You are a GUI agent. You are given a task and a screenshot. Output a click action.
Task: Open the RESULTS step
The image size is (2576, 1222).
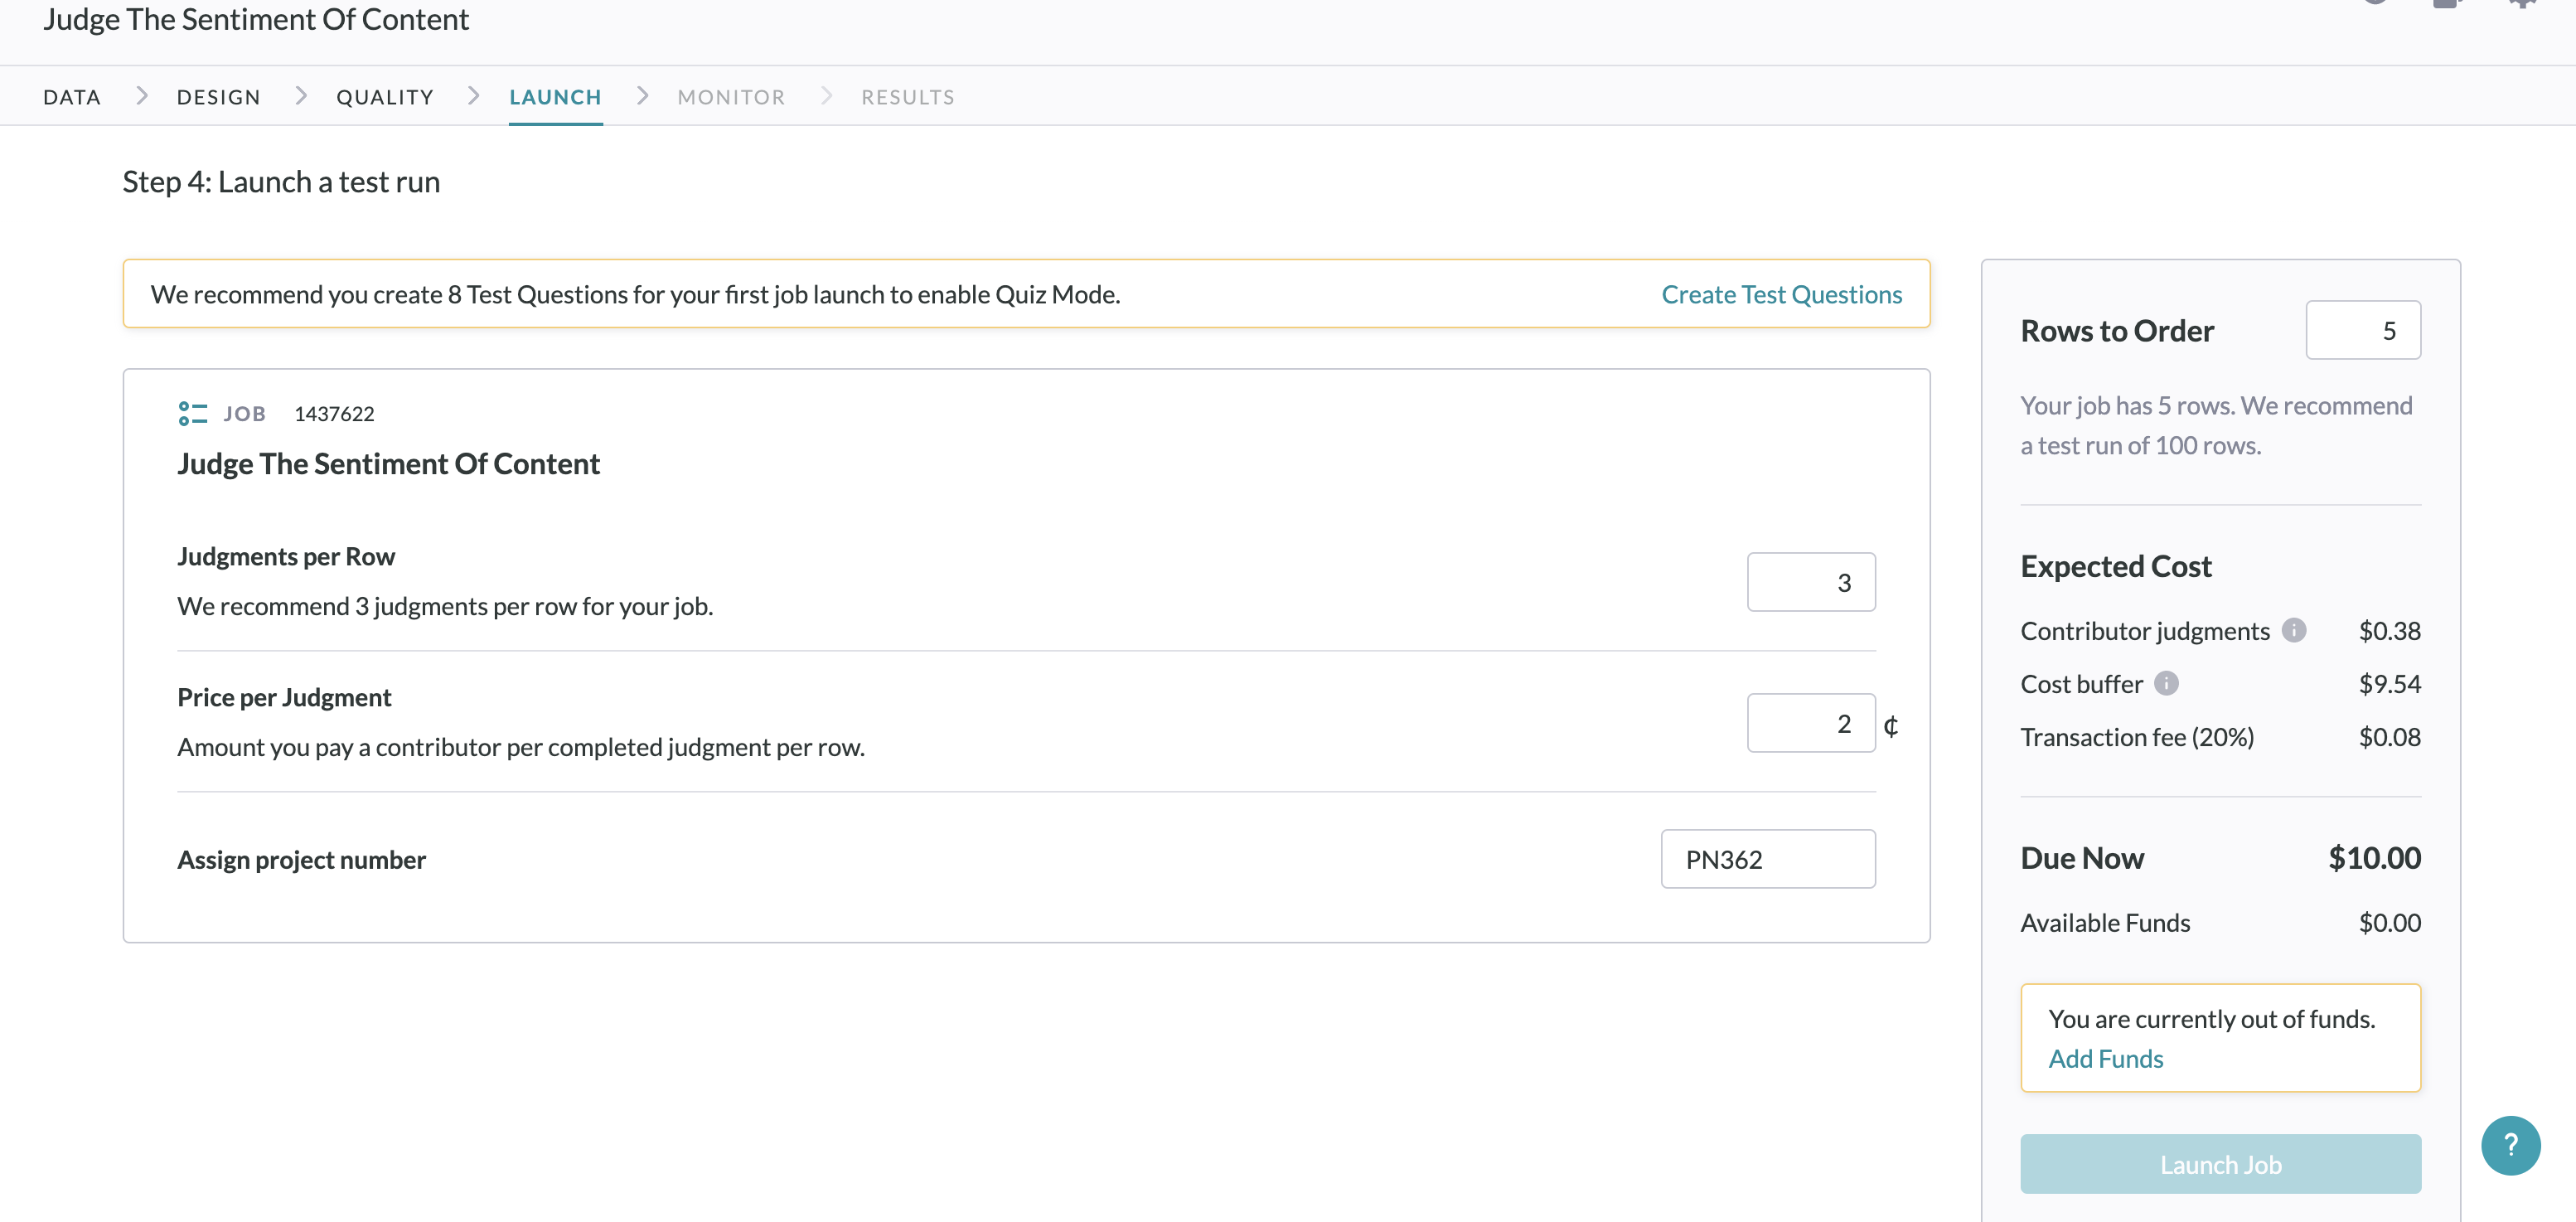[x=908, y=97]
